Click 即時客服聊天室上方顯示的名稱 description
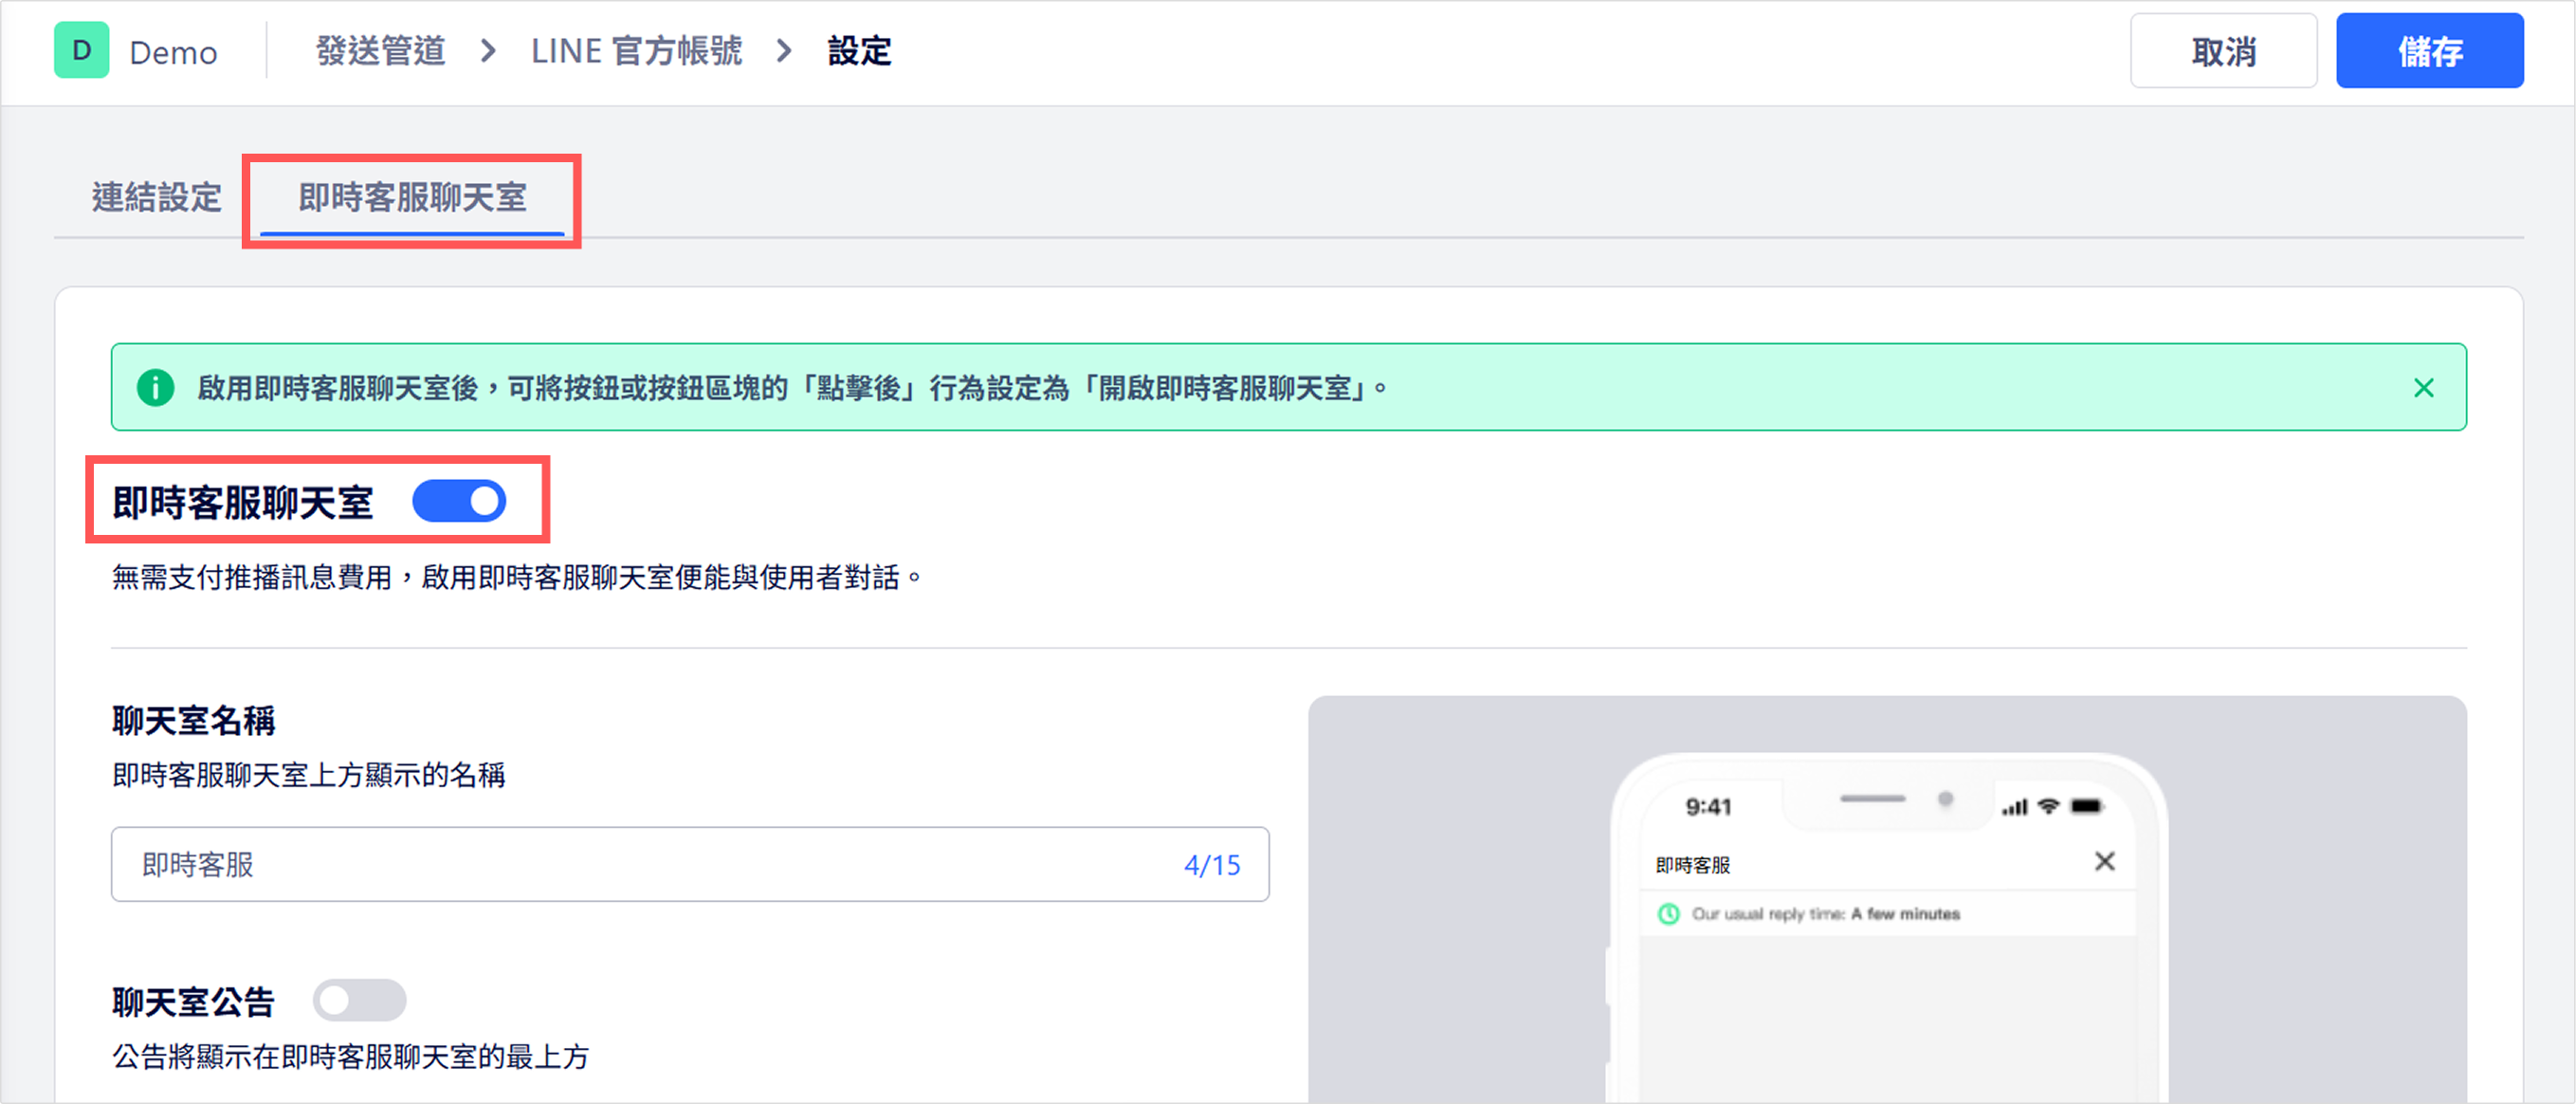This screenshot has height=1104, width=2576. pos(309,775)
